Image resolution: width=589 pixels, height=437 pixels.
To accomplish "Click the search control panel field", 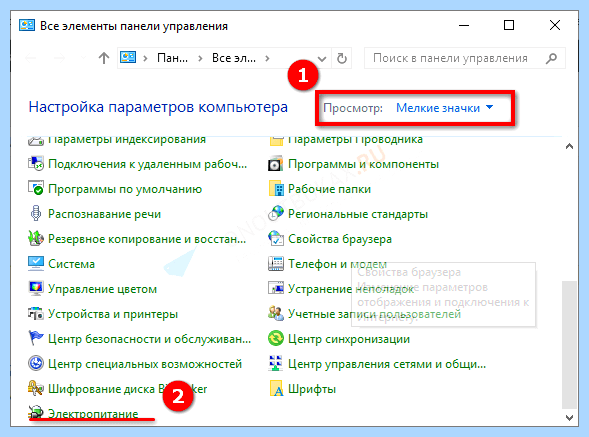I will [x=465, y=58].
